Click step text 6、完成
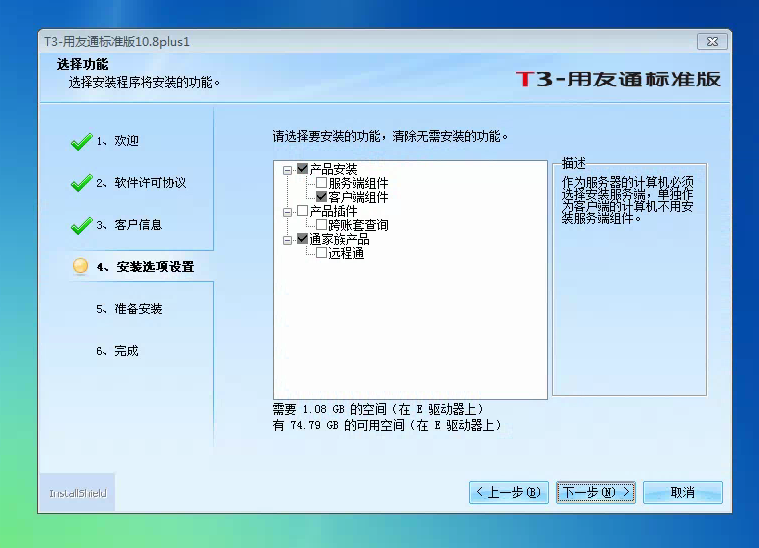Image resolution: width=759 pixels, height=548 pixels. coord(117,351)
